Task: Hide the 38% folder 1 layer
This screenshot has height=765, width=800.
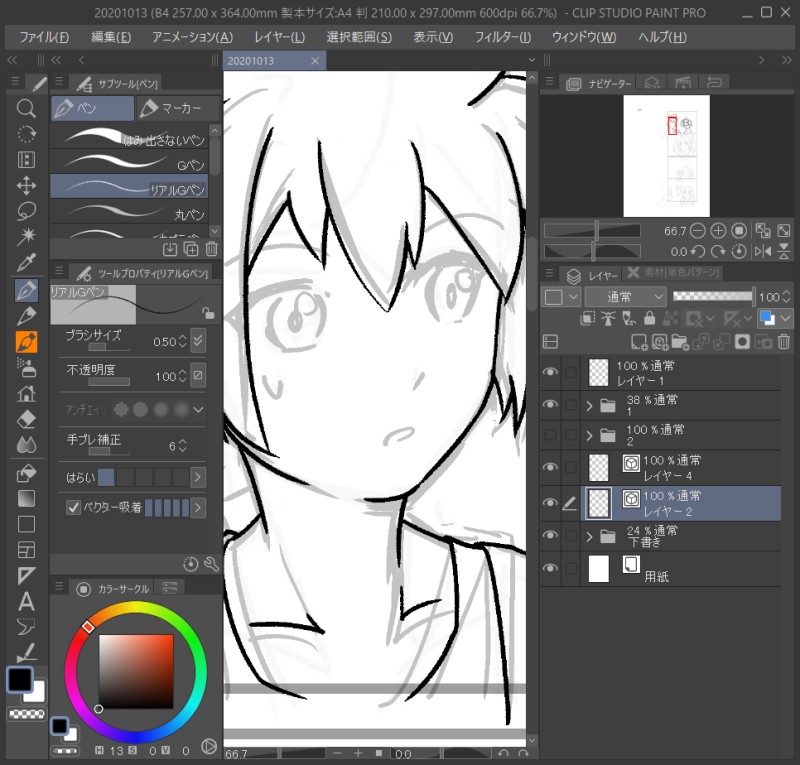Action: click(x=550, y=404)
